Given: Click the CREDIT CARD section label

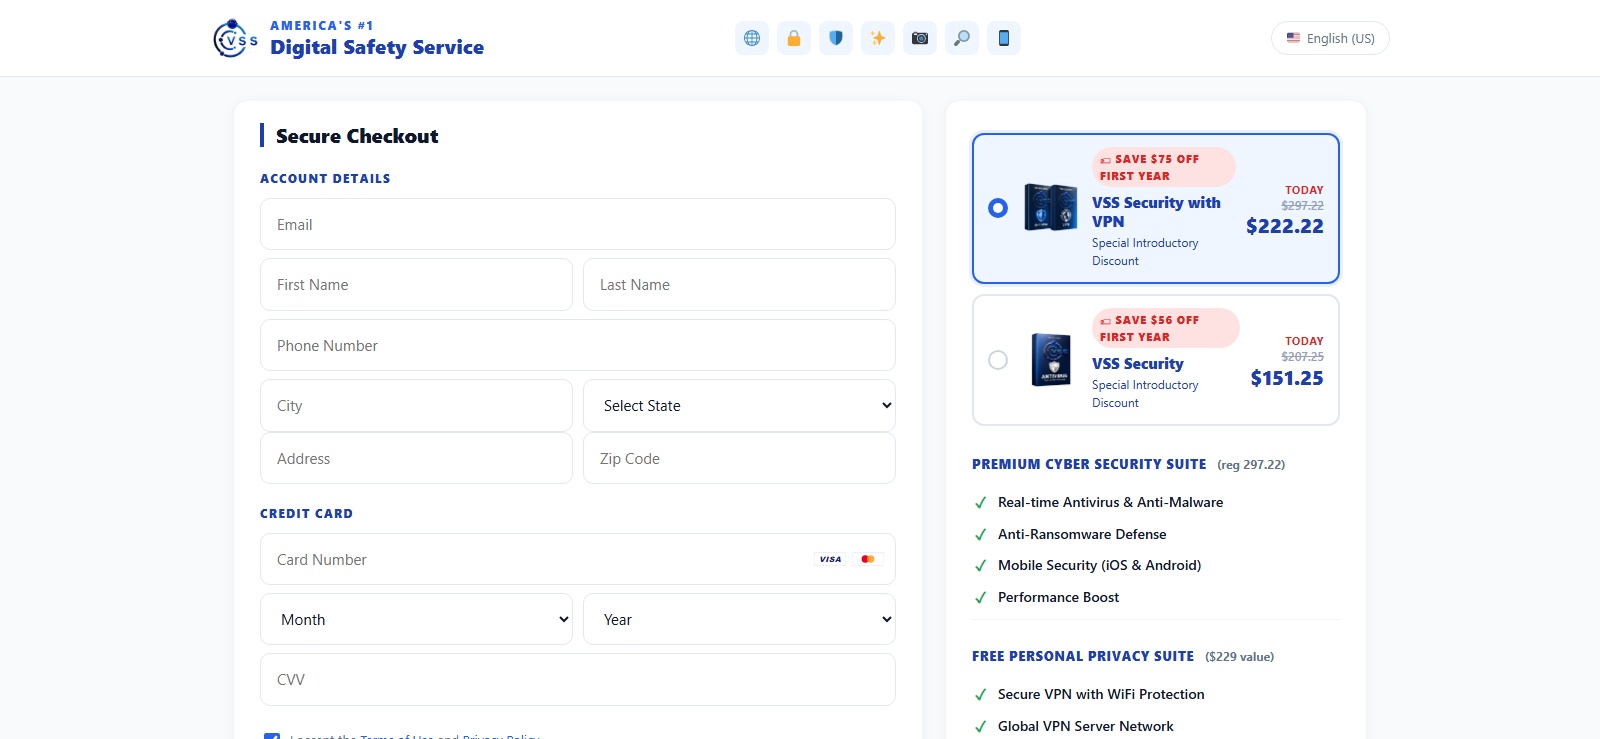Looking at the screenshot, I should [x=306, y=514].
